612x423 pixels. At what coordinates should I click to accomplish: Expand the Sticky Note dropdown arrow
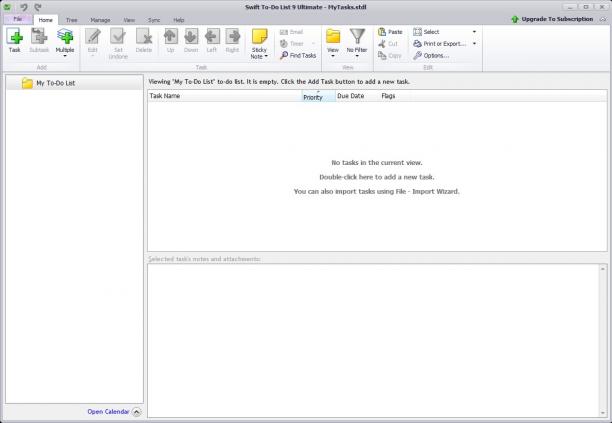(266, 57)
